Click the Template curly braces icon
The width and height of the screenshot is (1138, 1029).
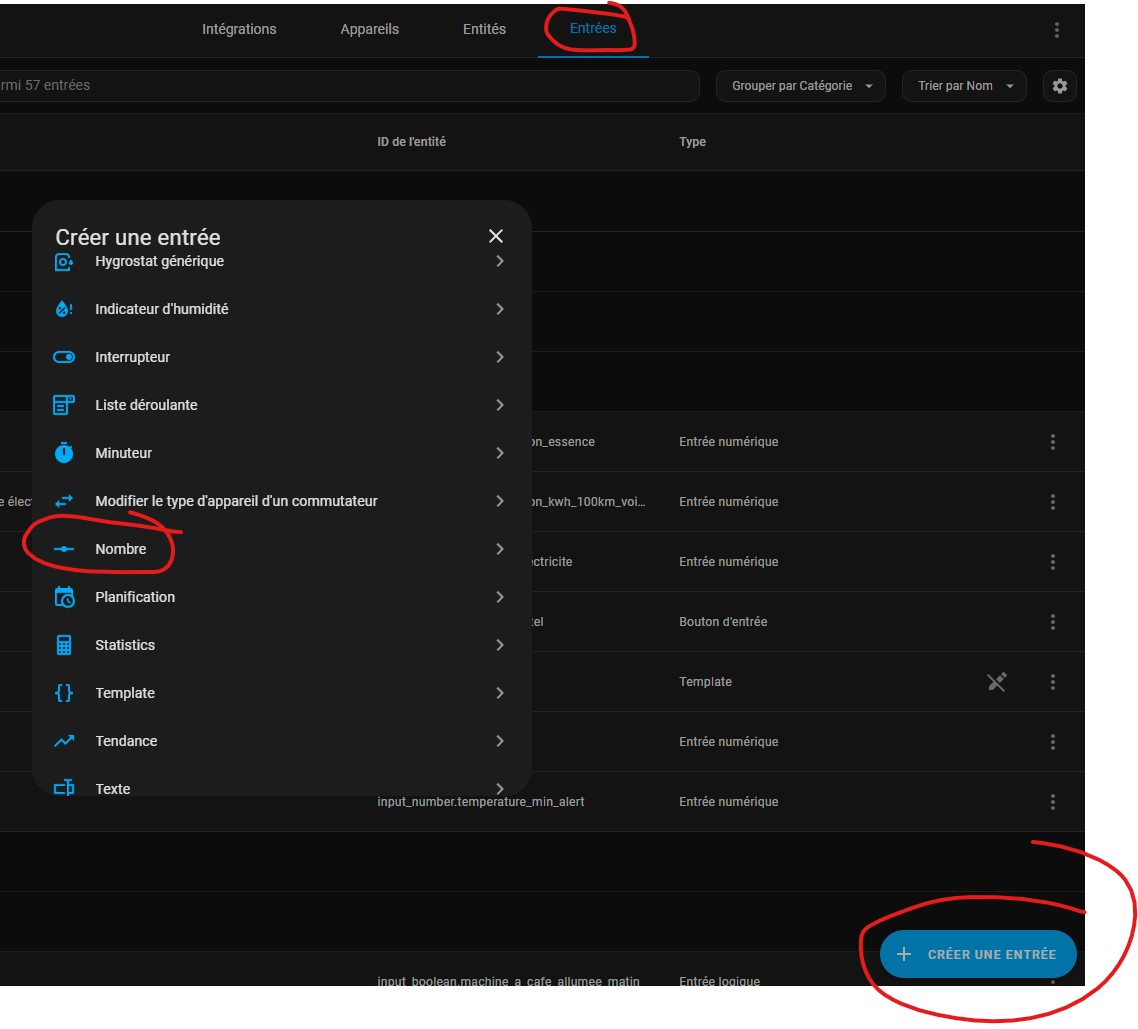point(64,693)
